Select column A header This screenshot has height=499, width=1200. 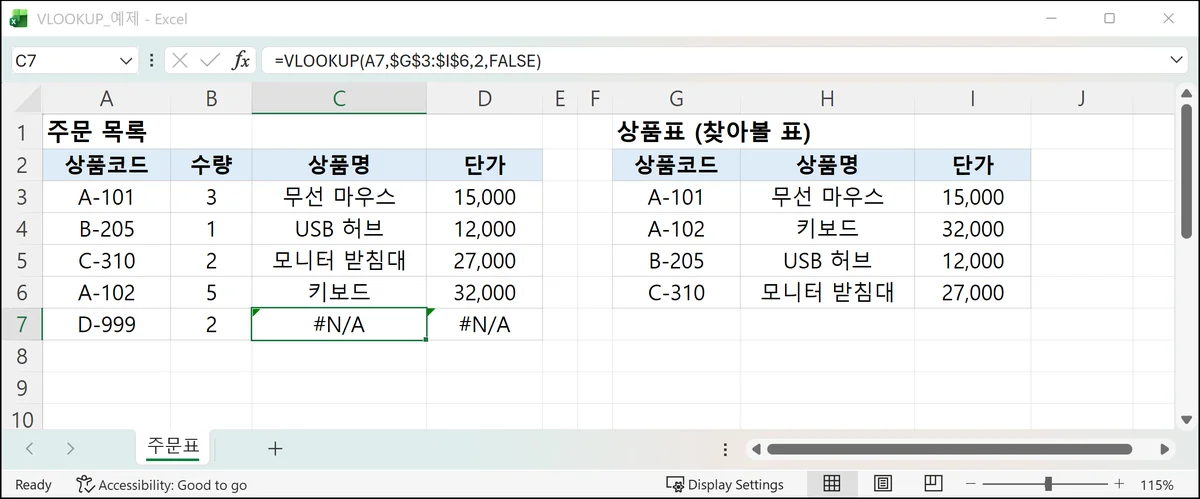pyautogui.click(x=106, y=98)
